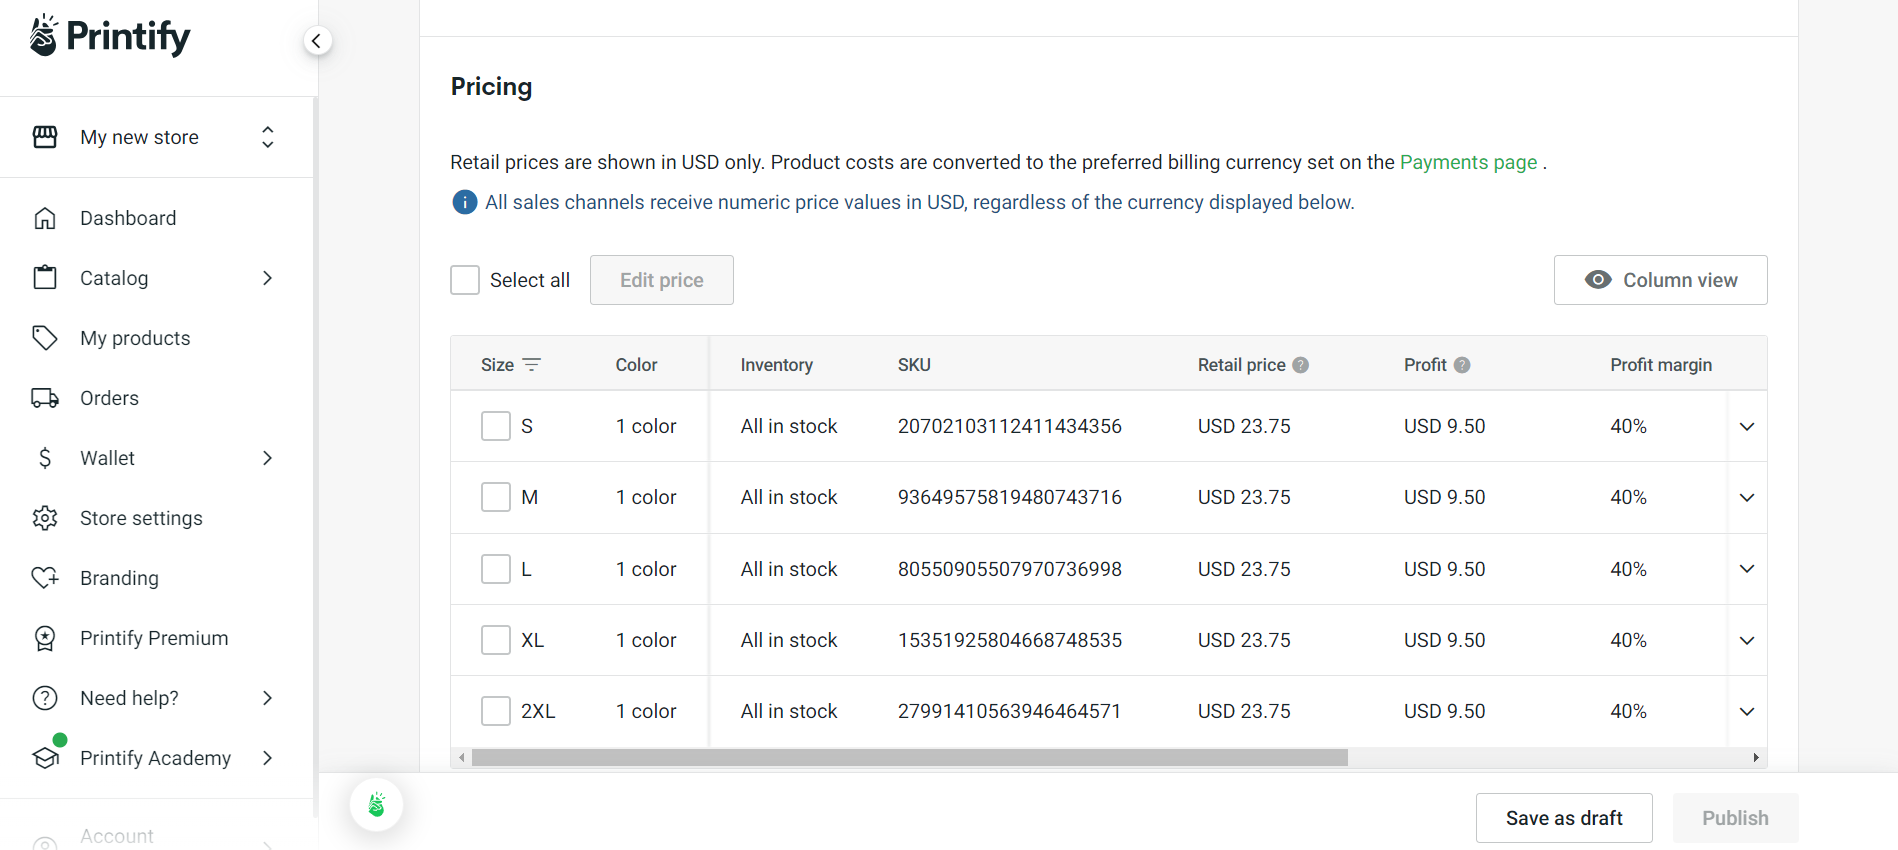Click the eye icon in Column view
The image size is (1898, 850).
[1598, 280]
